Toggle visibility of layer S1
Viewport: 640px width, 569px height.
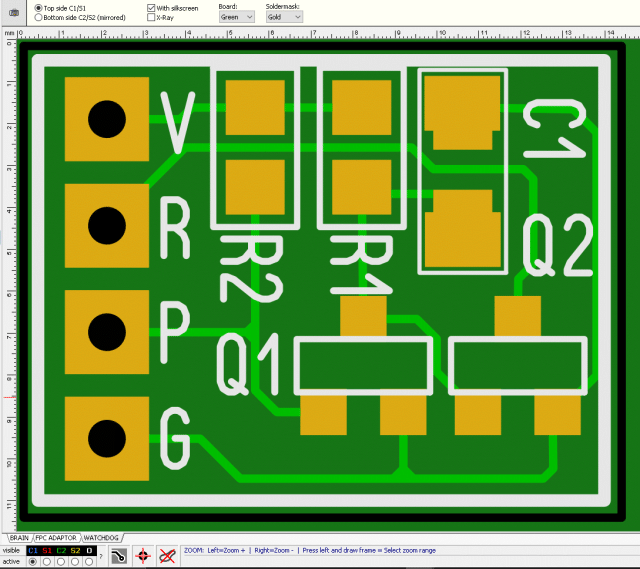click(x=47, y=550)
